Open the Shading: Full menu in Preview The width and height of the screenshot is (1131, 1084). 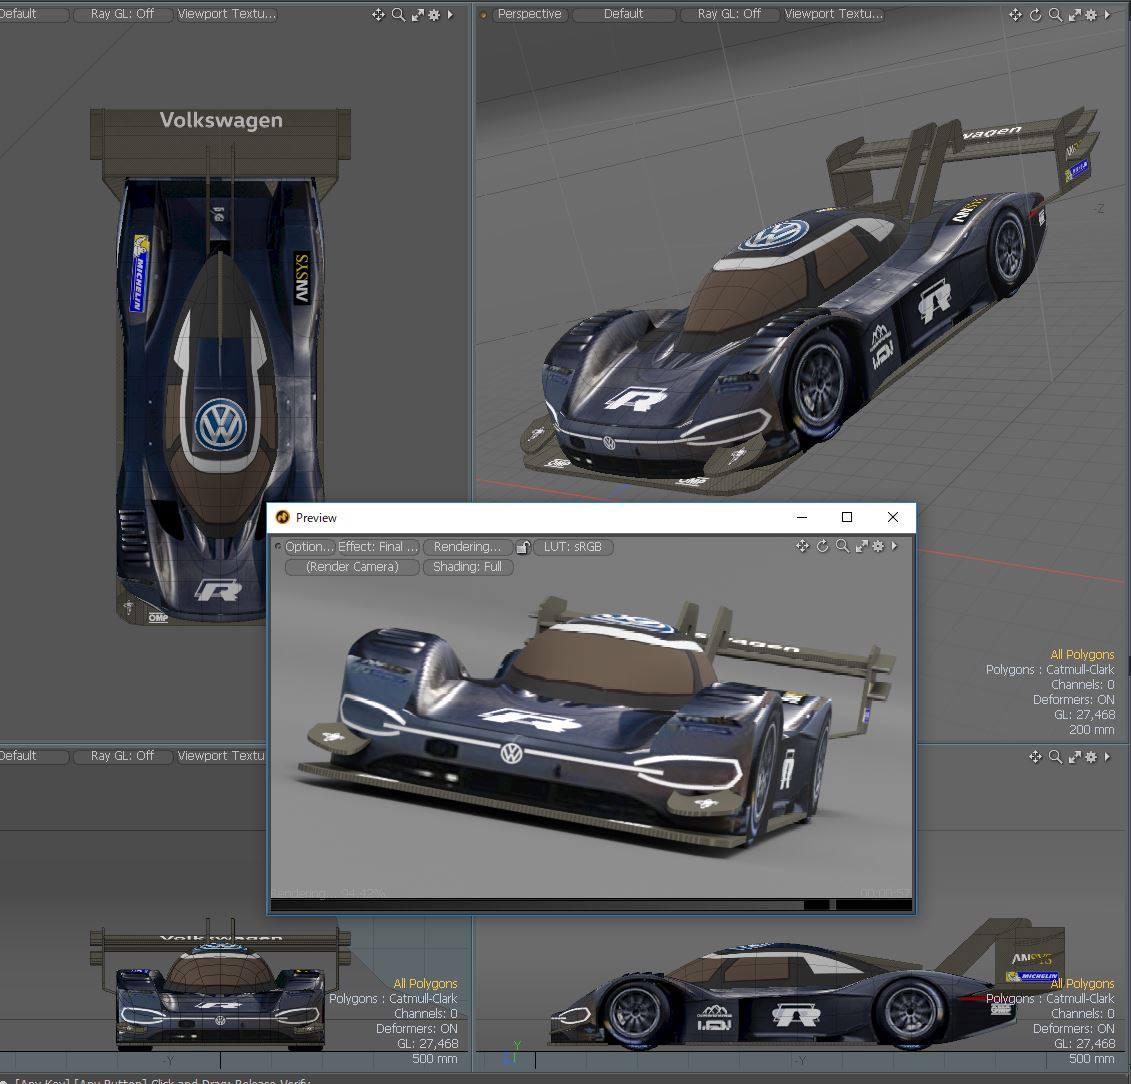(x=468, y=567)
